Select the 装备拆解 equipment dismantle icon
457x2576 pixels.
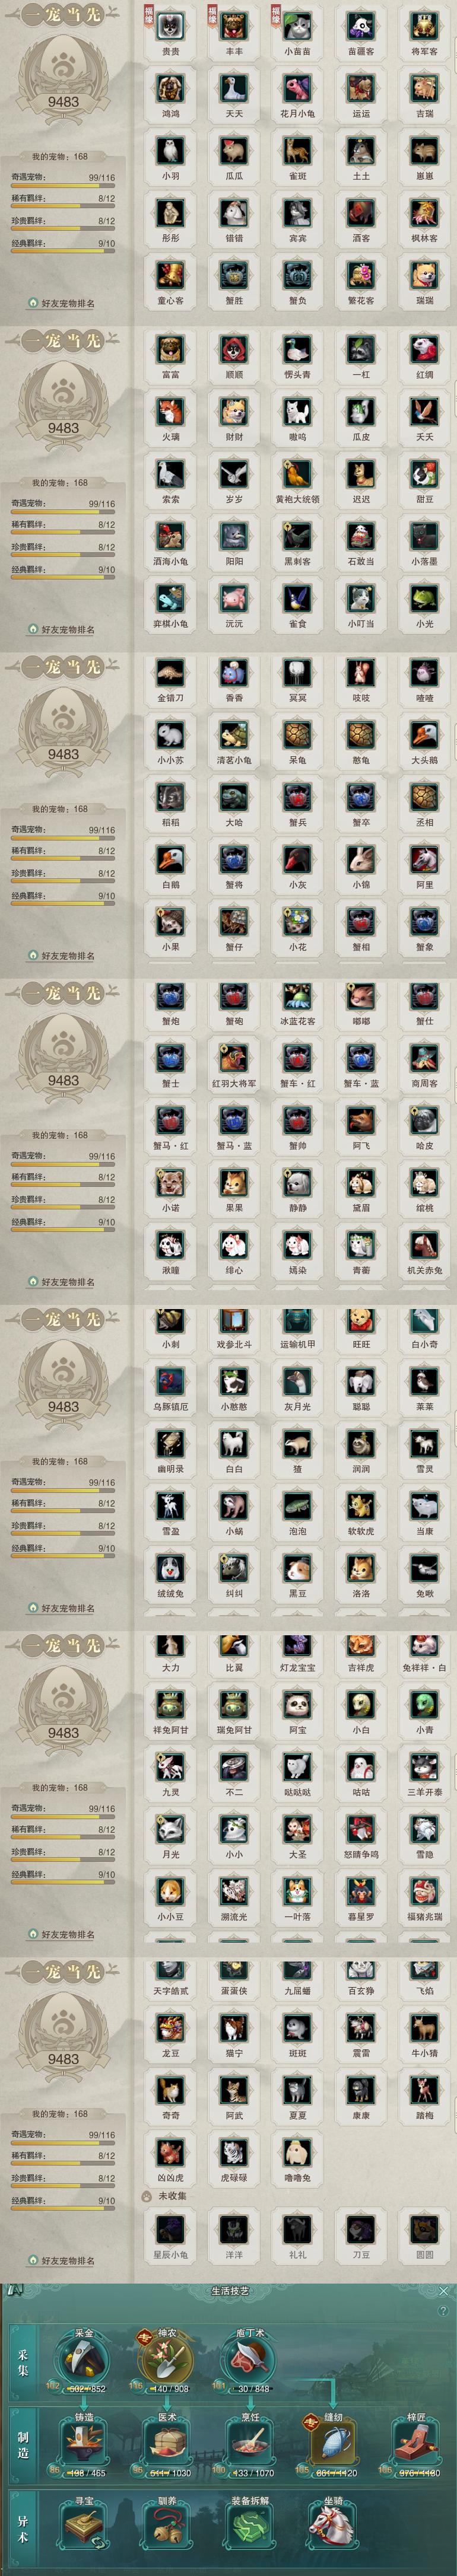tap(250, 2525)
